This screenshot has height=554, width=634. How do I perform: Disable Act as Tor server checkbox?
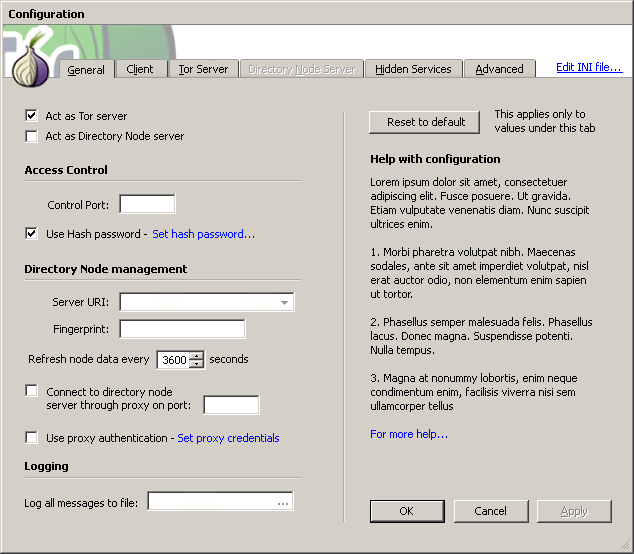pos(32,116)
